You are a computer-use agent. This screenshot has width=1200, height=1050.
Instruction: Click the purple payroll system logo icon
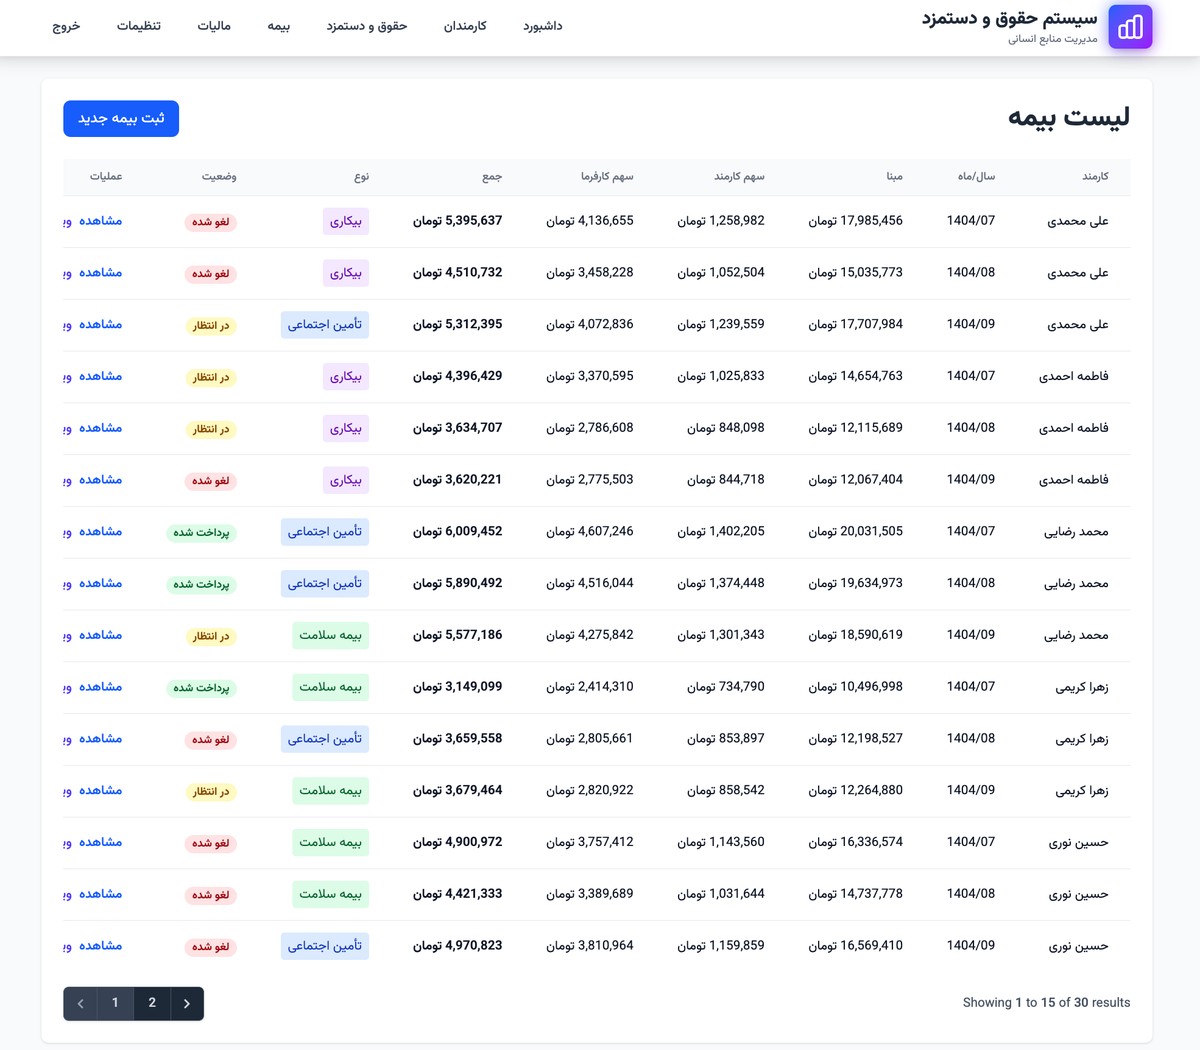tap(1130, 27)
